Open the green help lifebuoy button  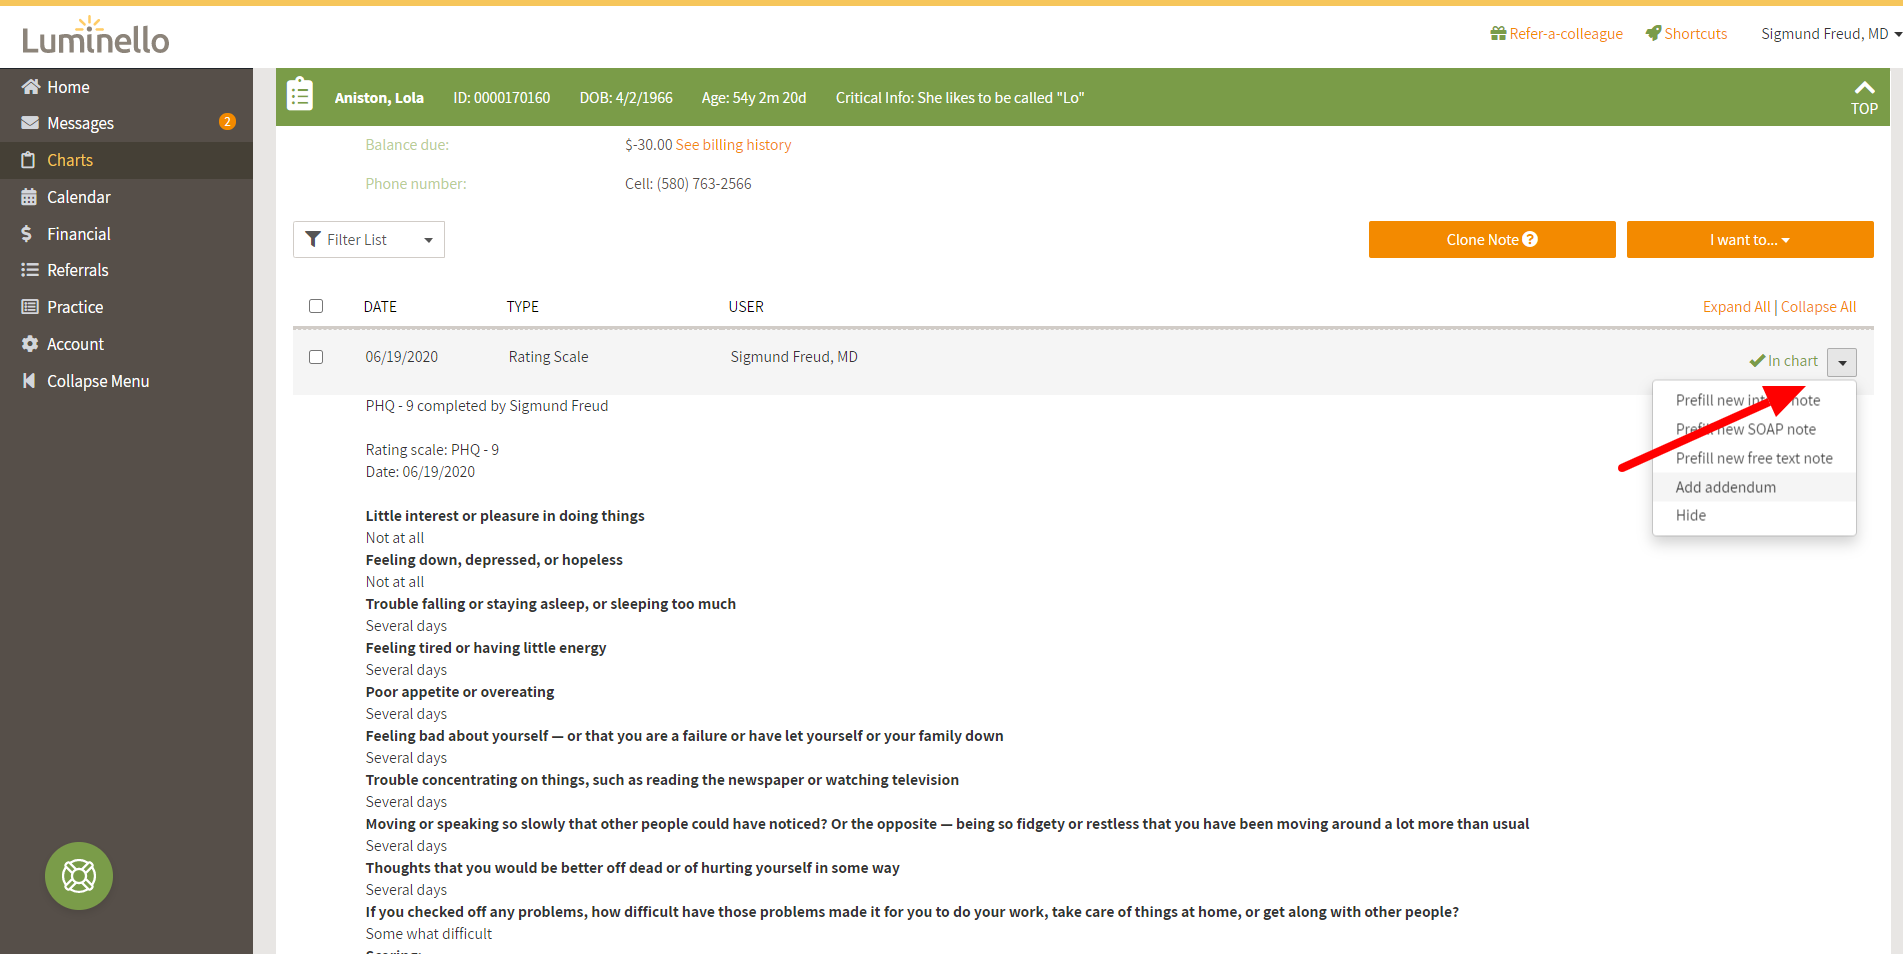(79, 876)
